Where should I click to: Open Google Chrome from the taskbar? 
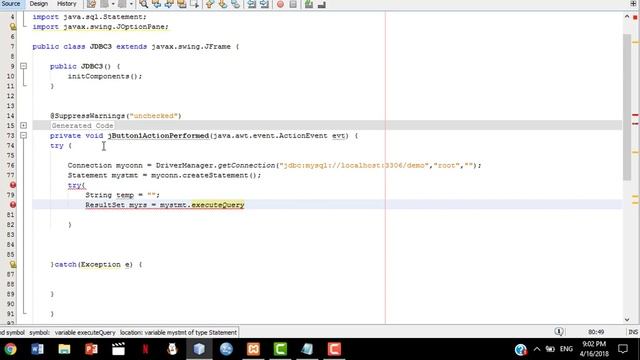[x=10, y=349]
